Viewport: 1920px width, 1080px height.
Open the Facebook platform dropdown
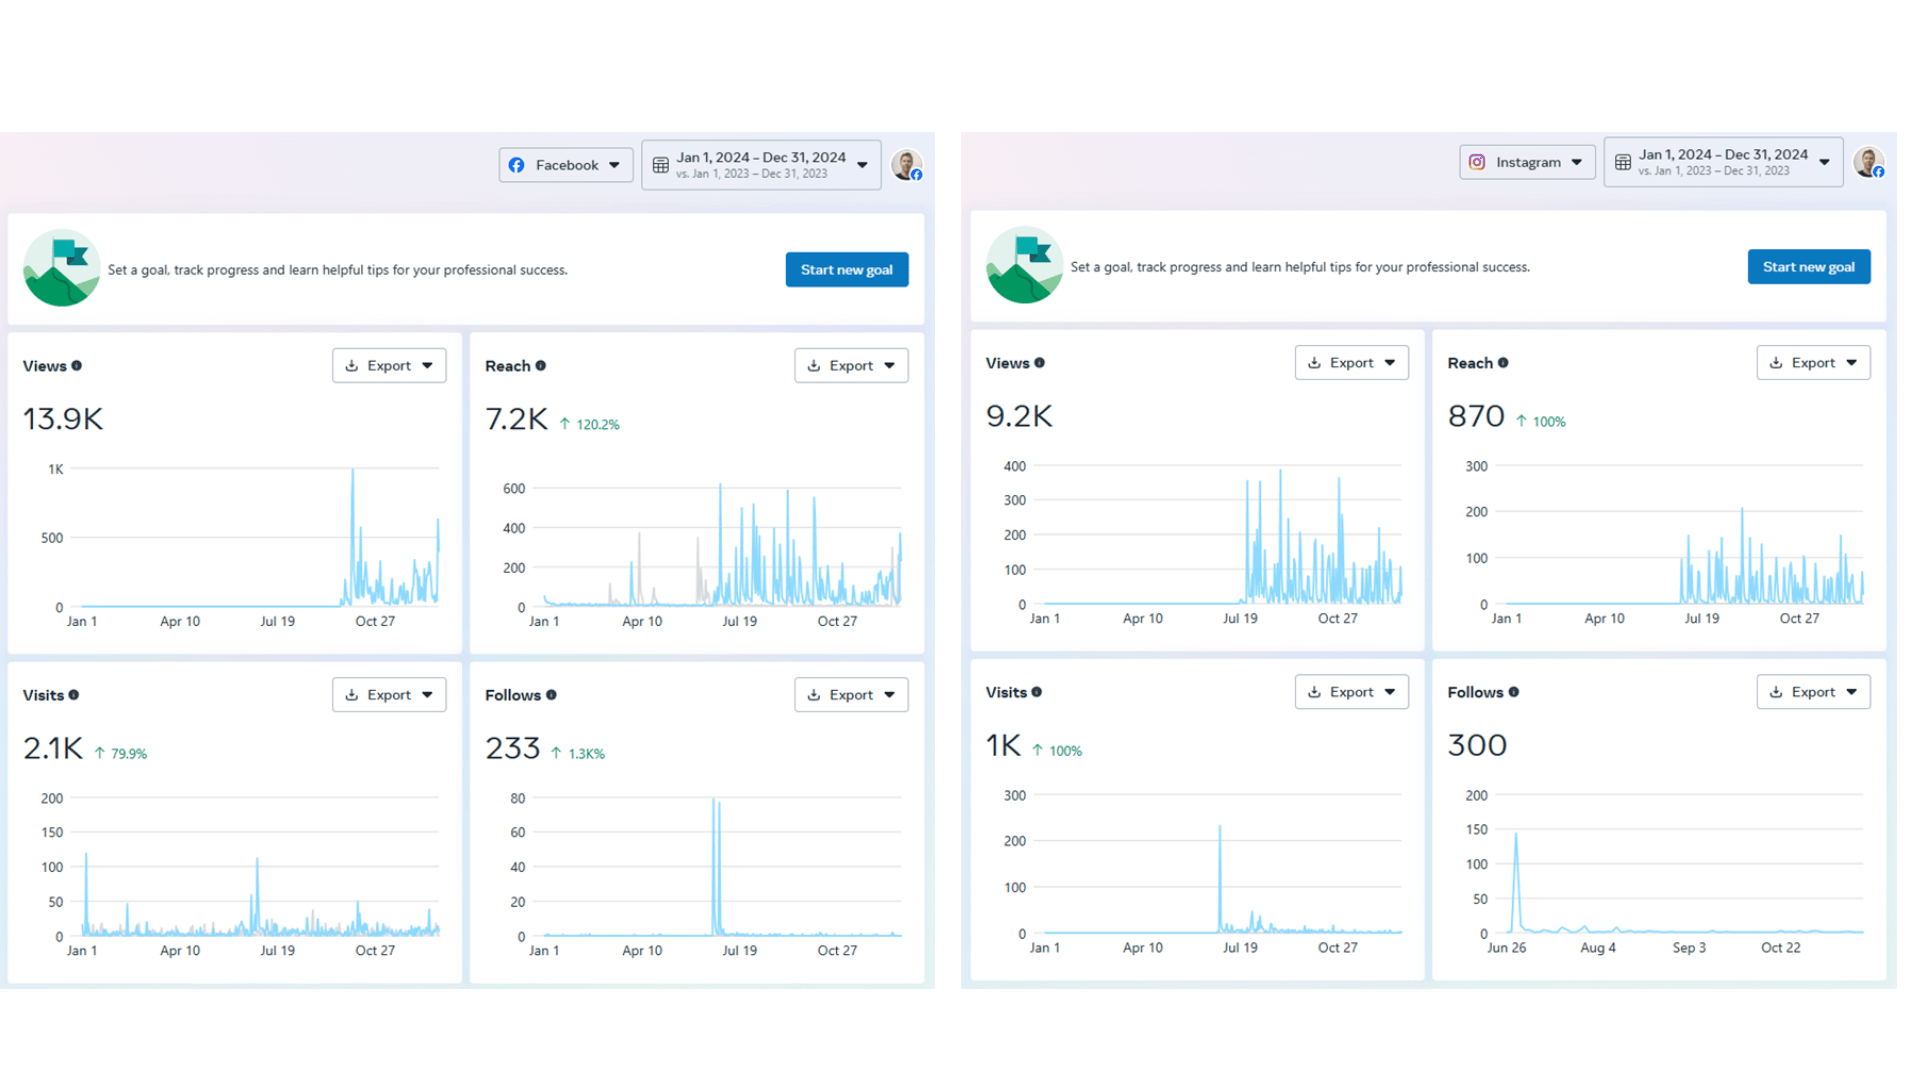tap(565, 165)
